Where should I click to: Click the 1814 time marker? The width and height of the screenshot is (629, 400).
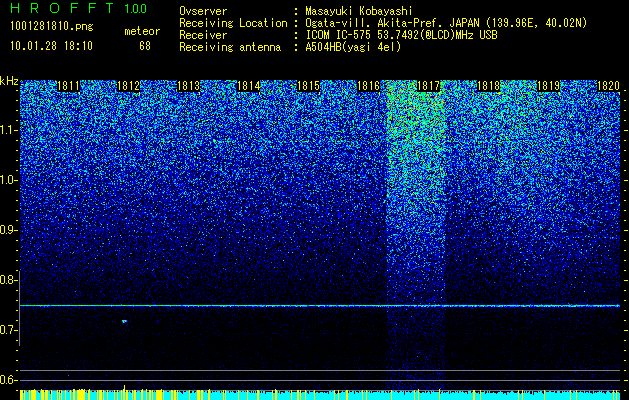tap(248, 86)
